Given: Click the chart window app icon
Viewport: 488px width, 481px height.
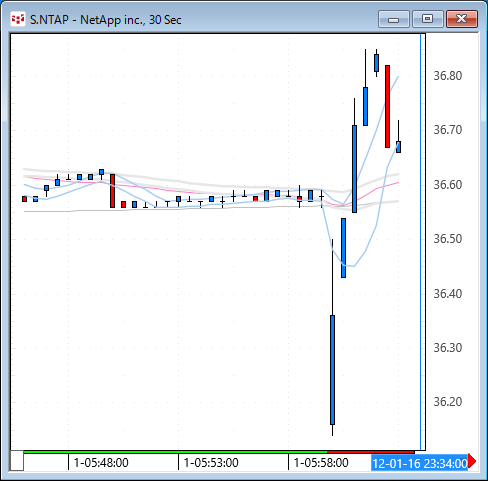Looking at the screenshot, I should coord(18,19).
